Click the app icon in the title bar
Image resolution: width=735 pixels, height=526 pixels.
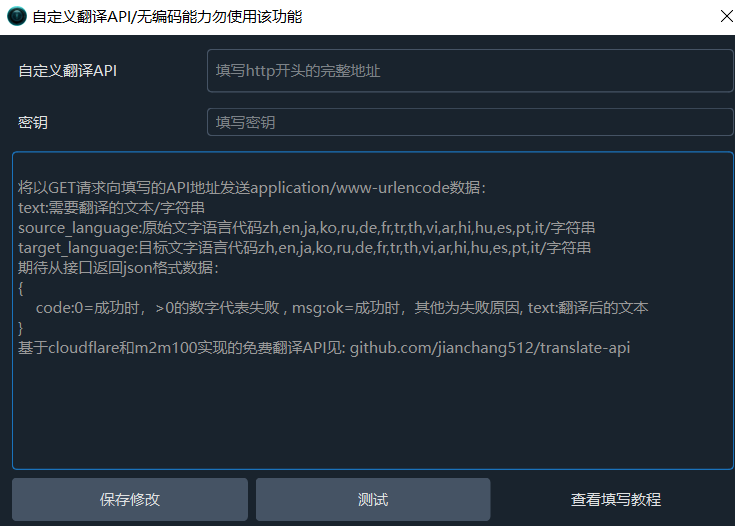click(x=15, y=17)
